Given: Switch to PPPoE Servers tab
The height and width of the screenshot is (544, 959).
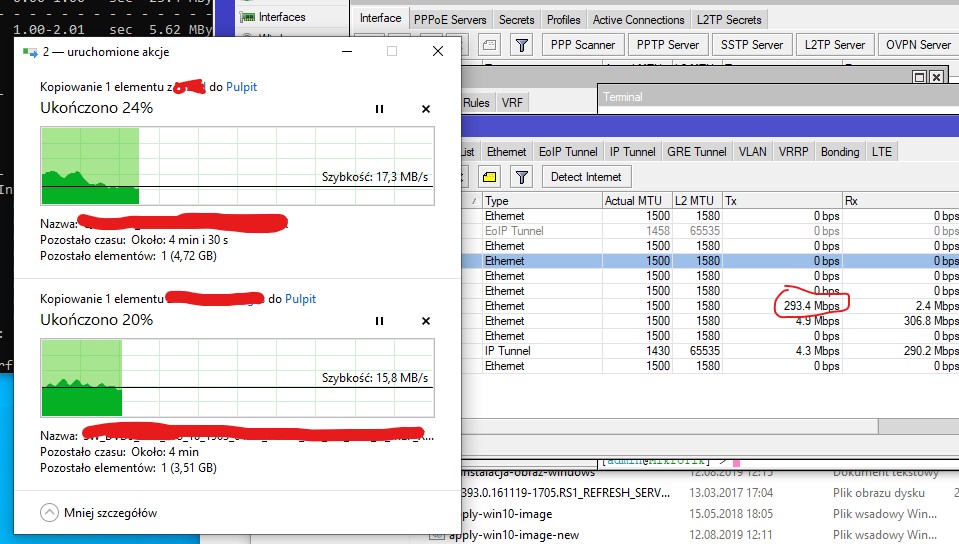Looking at the screenshot, I should 450,20.
